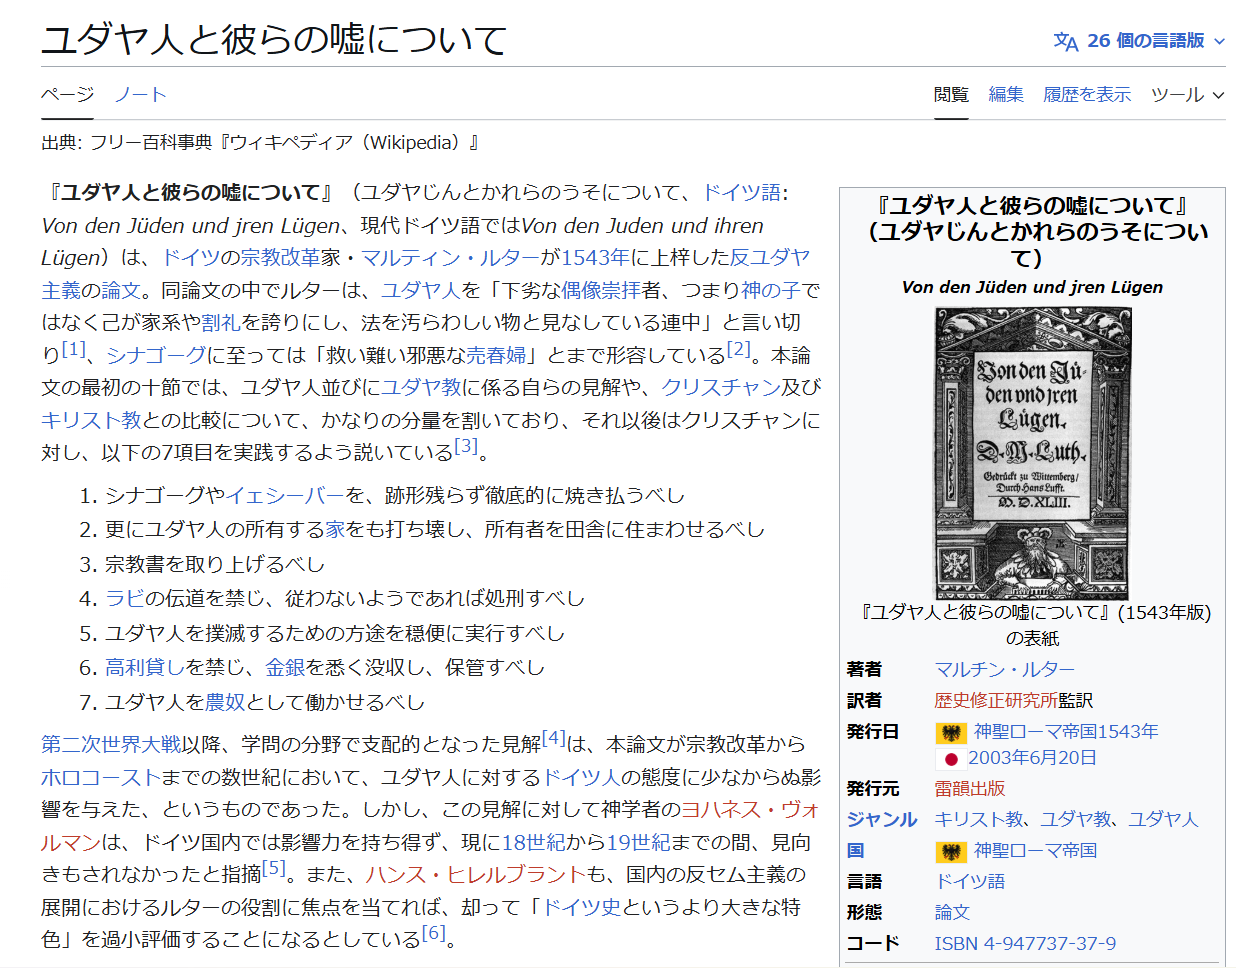Open the 雷韻出版 publisher link
1236x968 pixels.
969,788
